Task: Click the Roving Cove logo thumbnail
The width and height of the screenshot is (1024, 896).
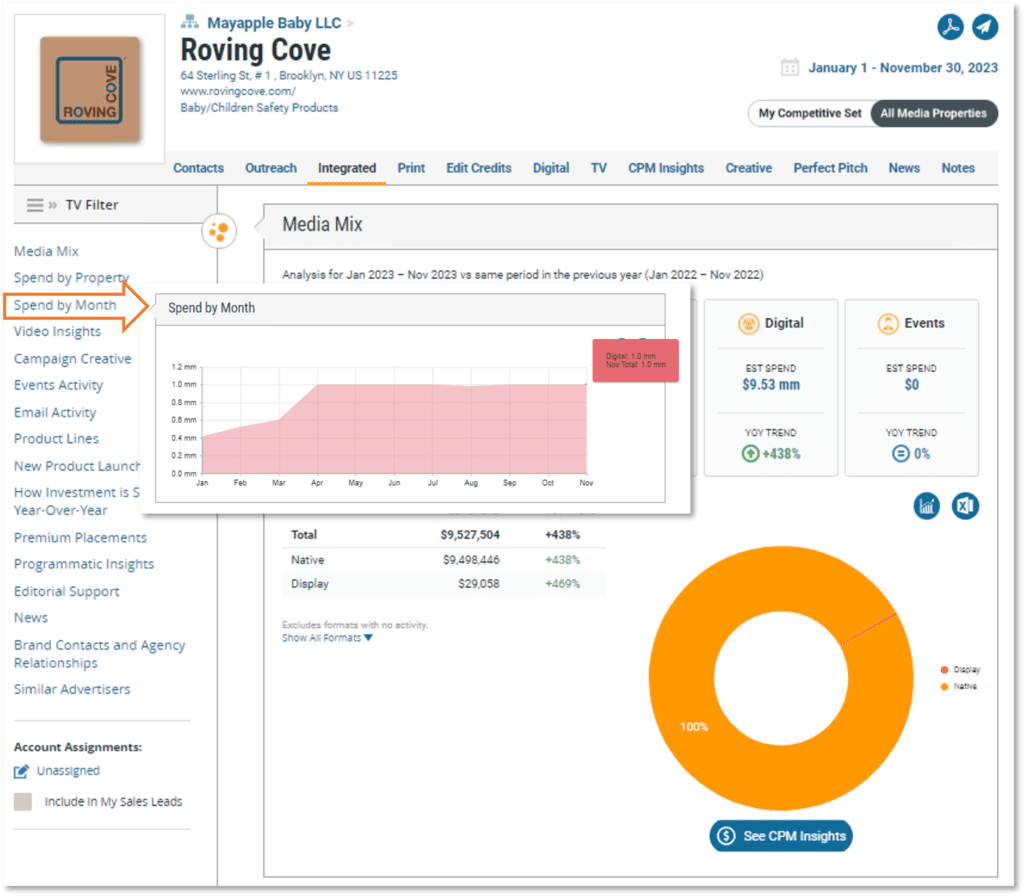Action: click(89, 89)
